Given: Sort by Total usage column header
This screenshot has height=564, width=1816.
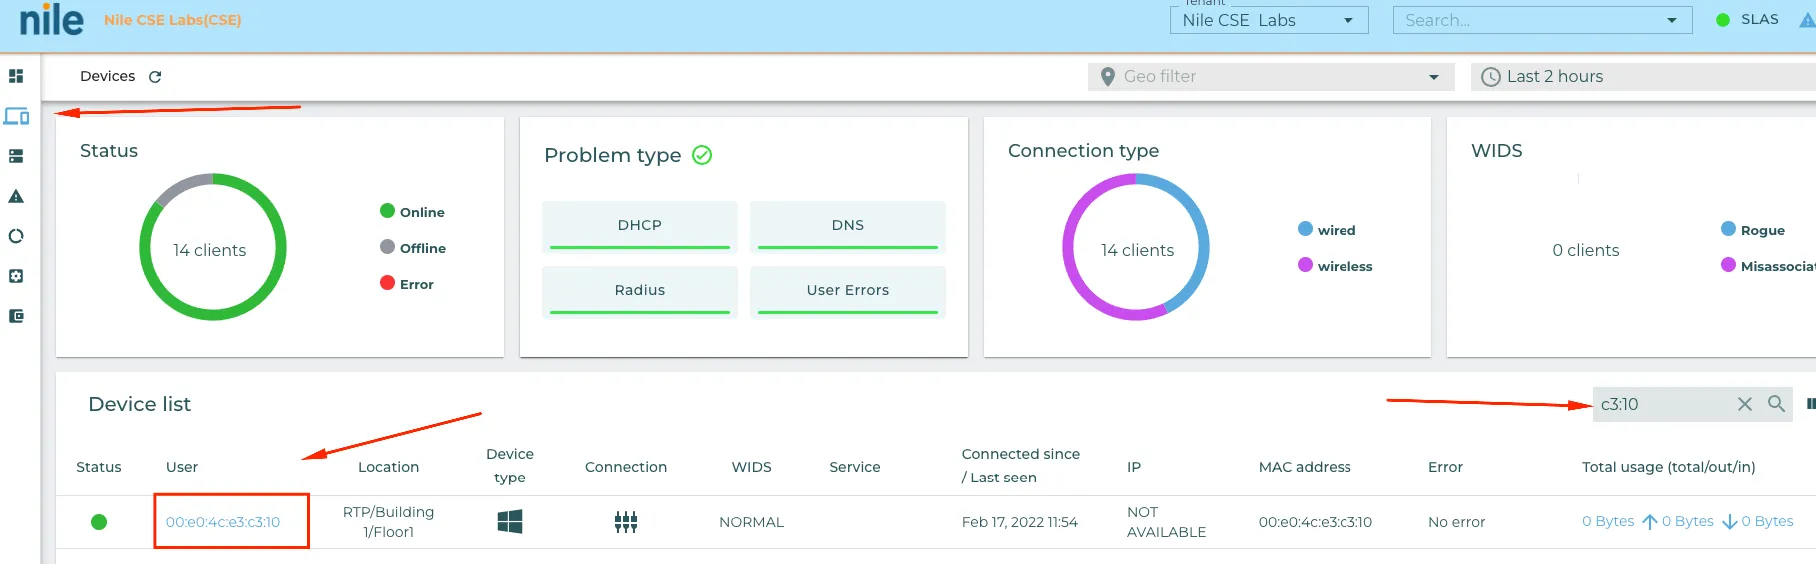Looking at the screenshot, I should tap(1669, 467).
